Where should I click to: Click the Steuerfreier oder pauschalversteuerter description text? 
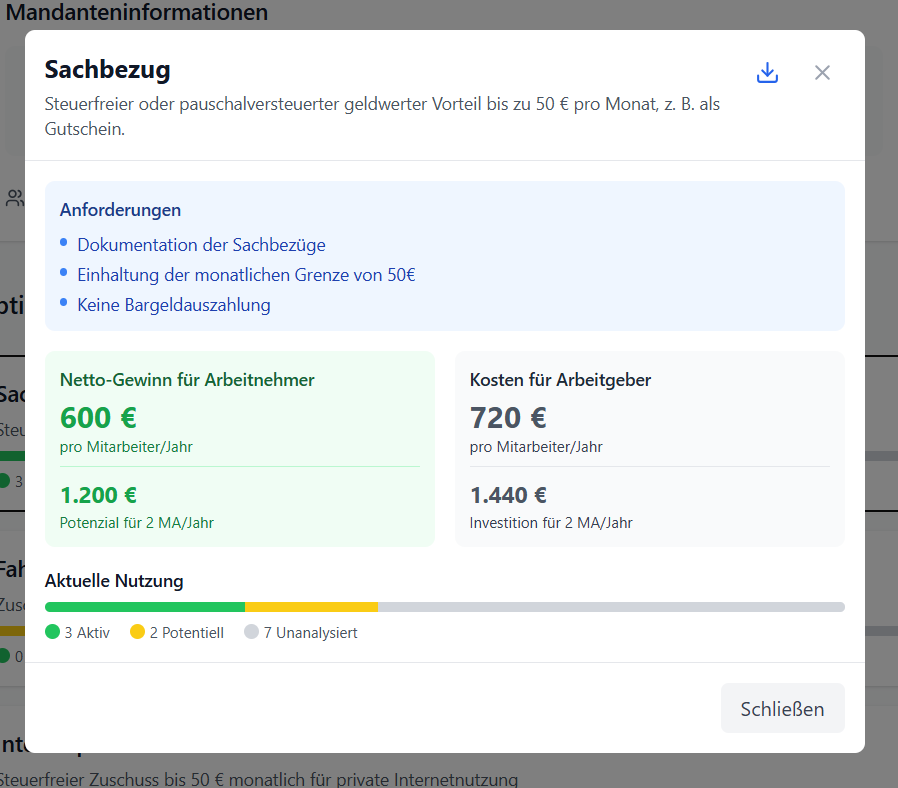(x=382, y=116)
